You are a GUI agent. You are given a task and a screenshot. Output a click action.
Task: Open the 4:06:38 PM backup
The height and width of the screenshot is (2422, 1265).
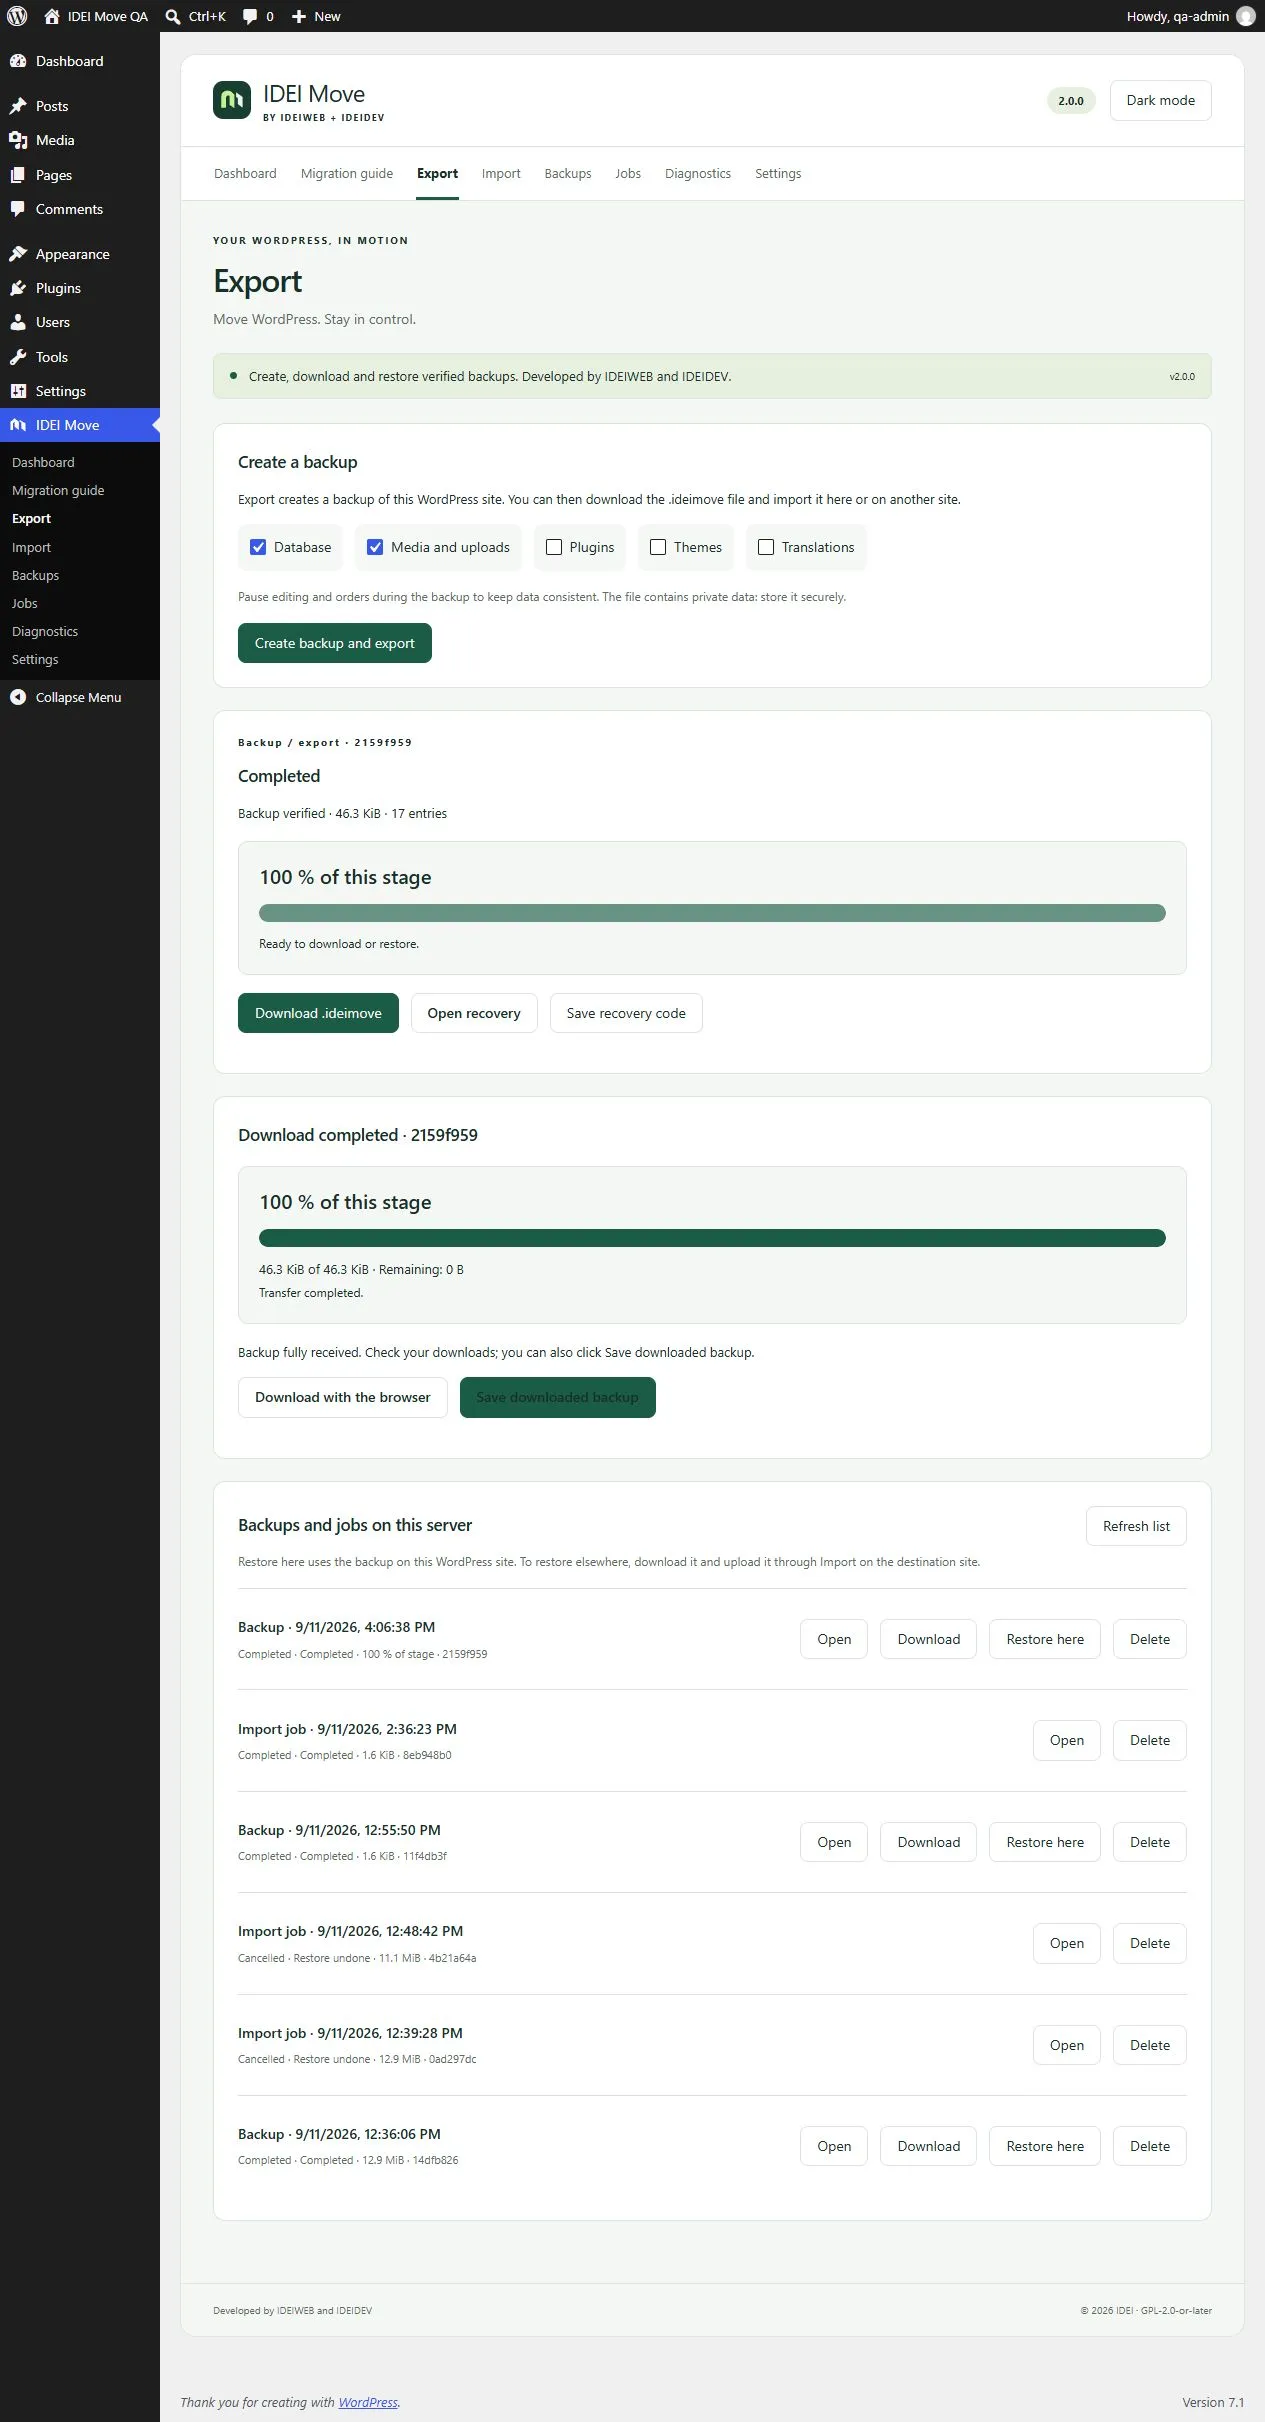tap(834, 1639)
